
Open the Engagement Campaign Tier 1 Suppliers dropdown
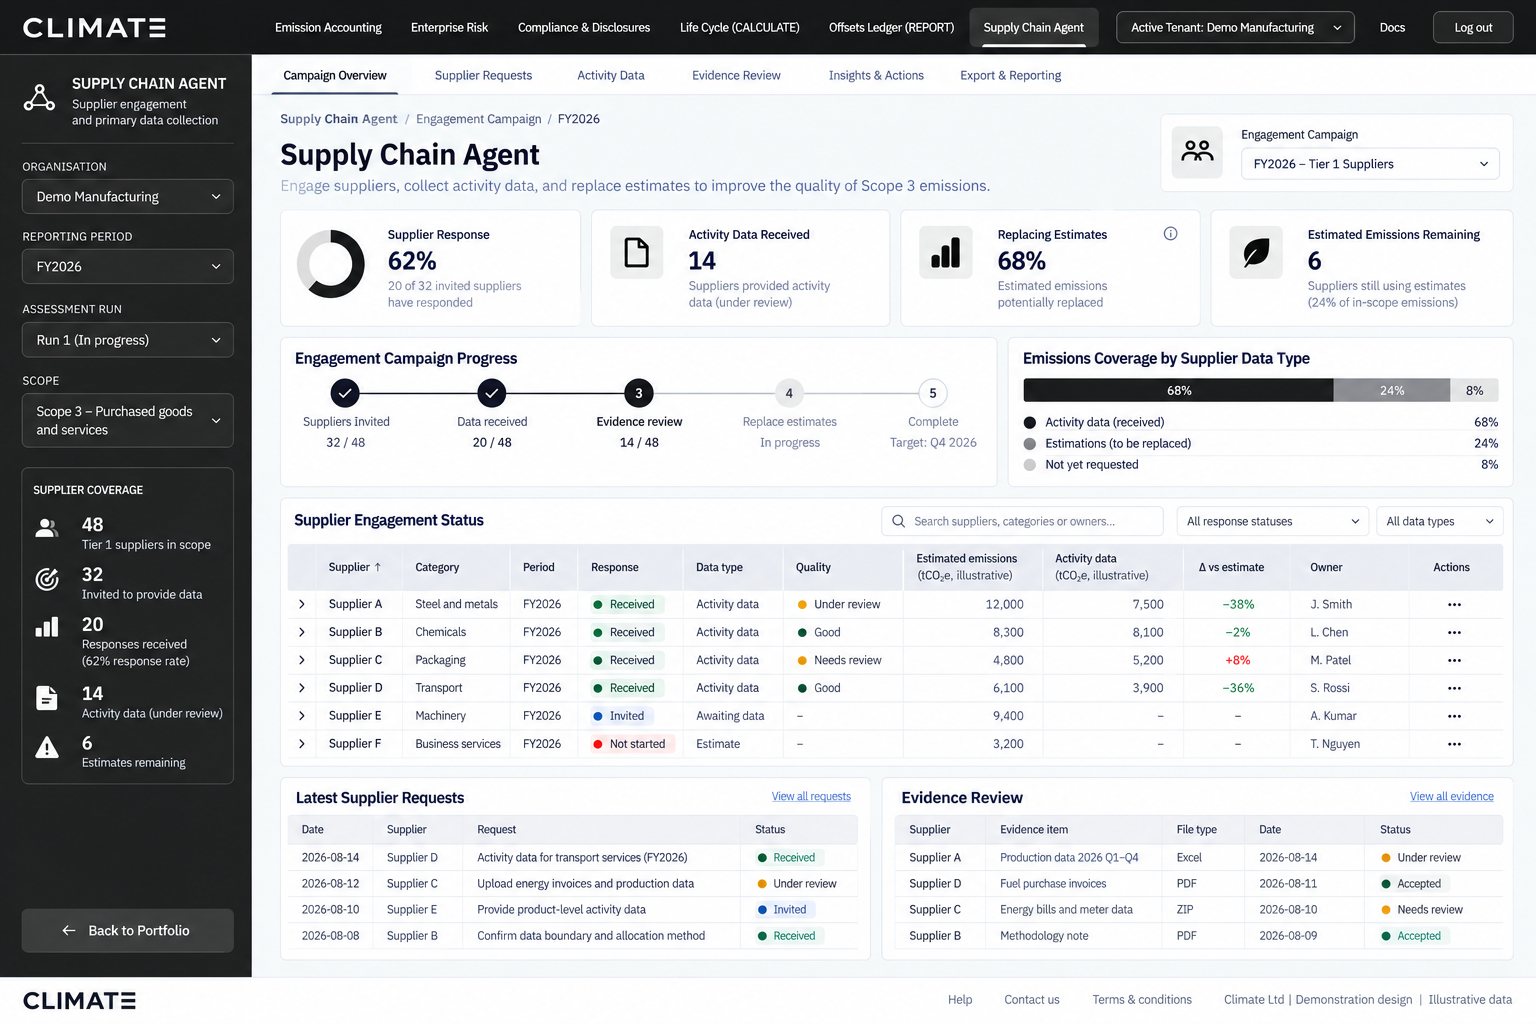pyautogui.click(x=1370, y=164)
